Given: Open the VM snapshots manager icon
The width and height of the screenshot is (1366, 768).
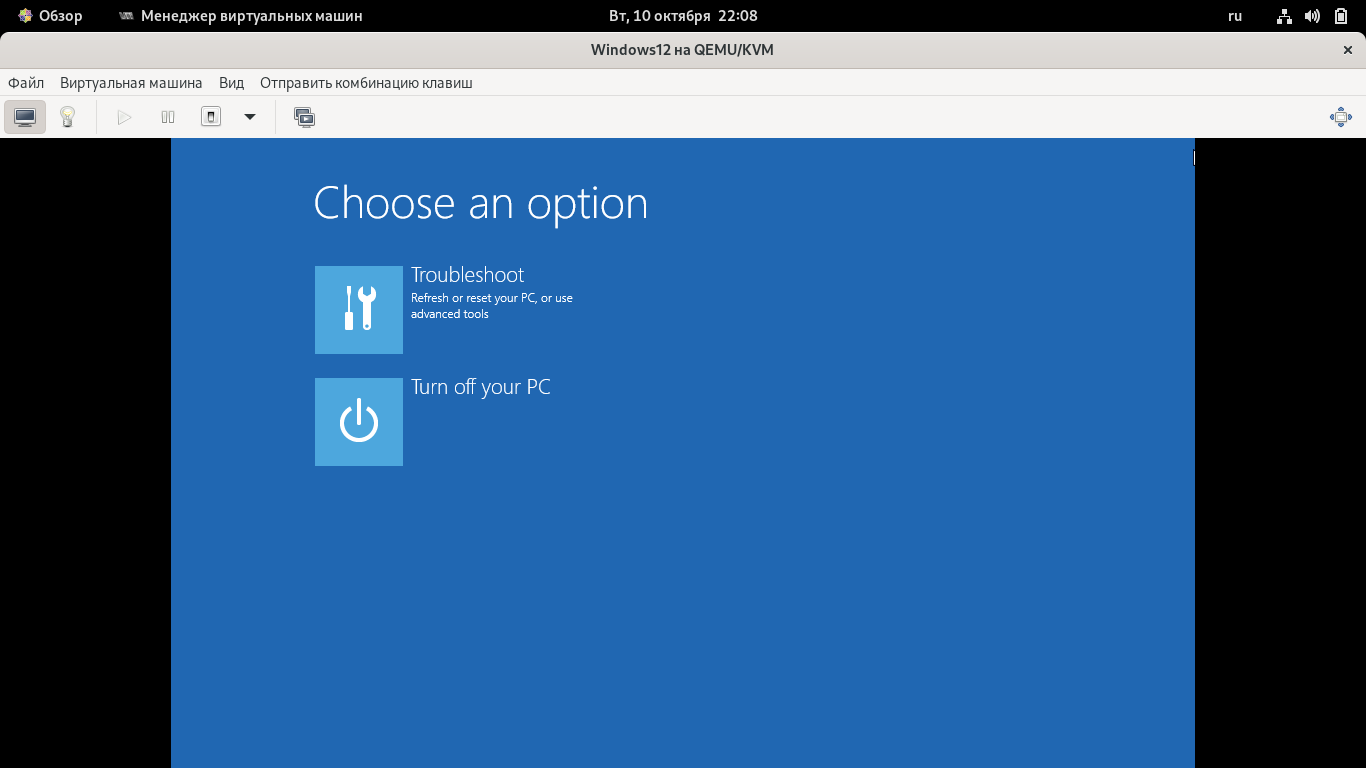Looking at the screenshot, I should [x=304, y=117].
